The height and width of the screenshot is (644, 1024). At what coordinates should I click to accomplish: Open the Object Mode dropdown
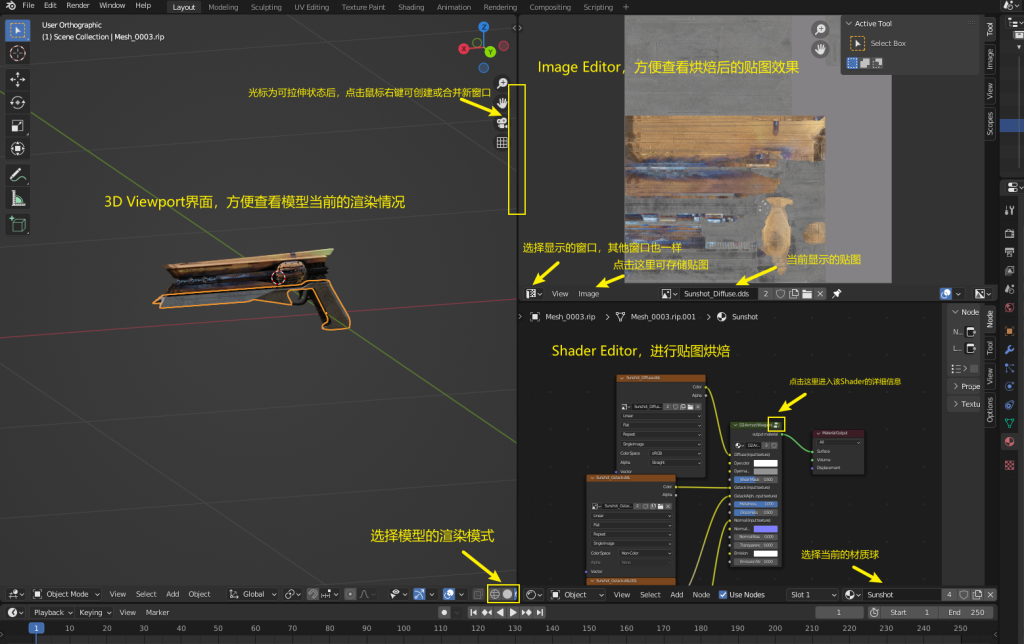pos(68,594)
